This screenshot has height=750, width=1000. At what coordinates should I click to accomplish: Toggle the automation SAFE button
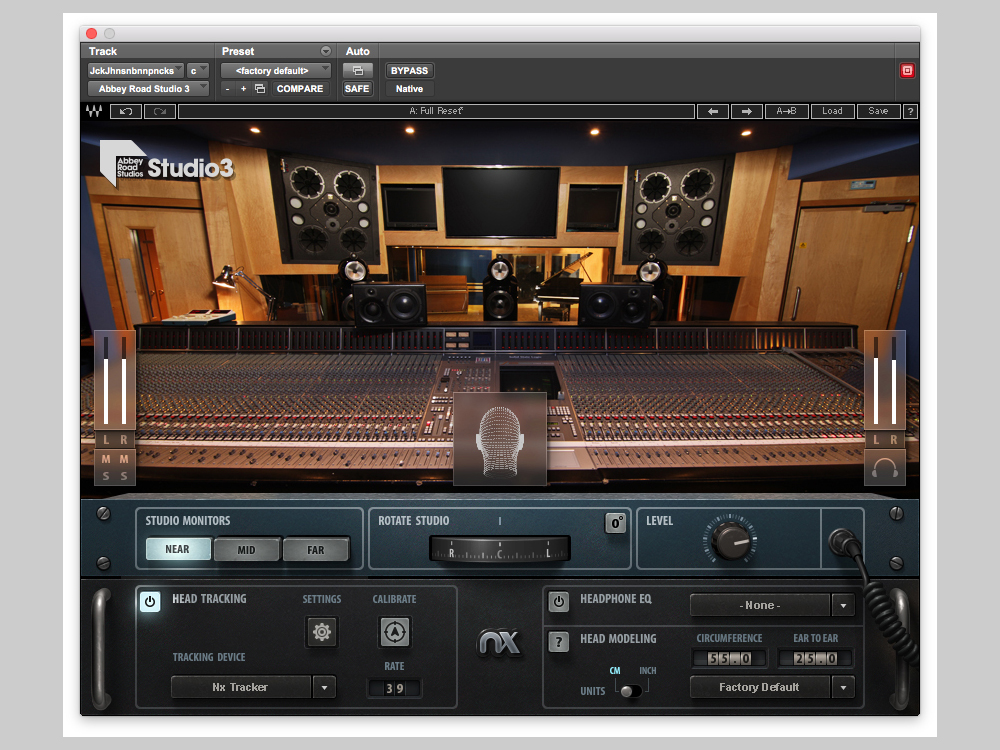pyautogui.click(x=357, y=89)
